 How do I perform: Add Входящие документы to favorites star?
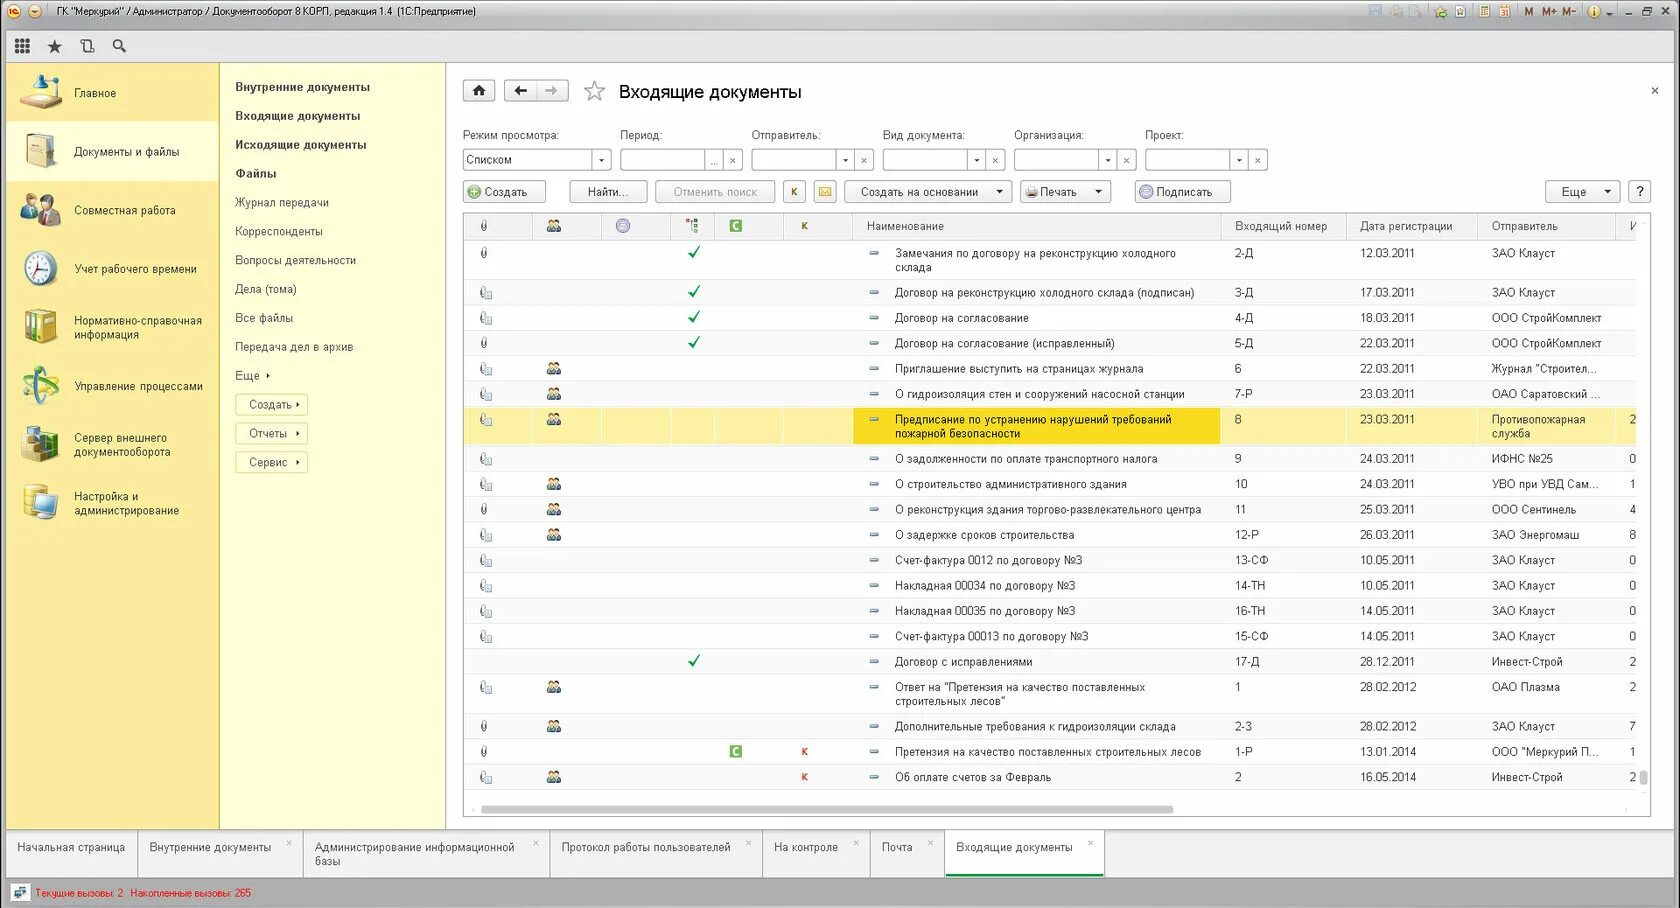(594, 91)
